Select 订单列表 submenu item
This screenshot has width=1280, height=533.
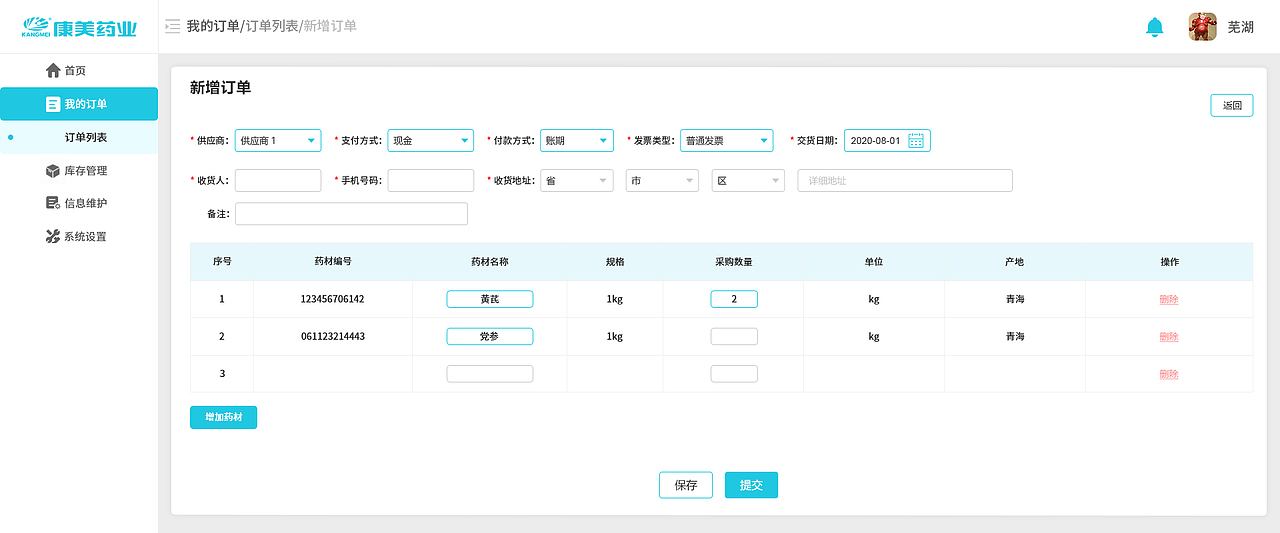click(86, 138)
